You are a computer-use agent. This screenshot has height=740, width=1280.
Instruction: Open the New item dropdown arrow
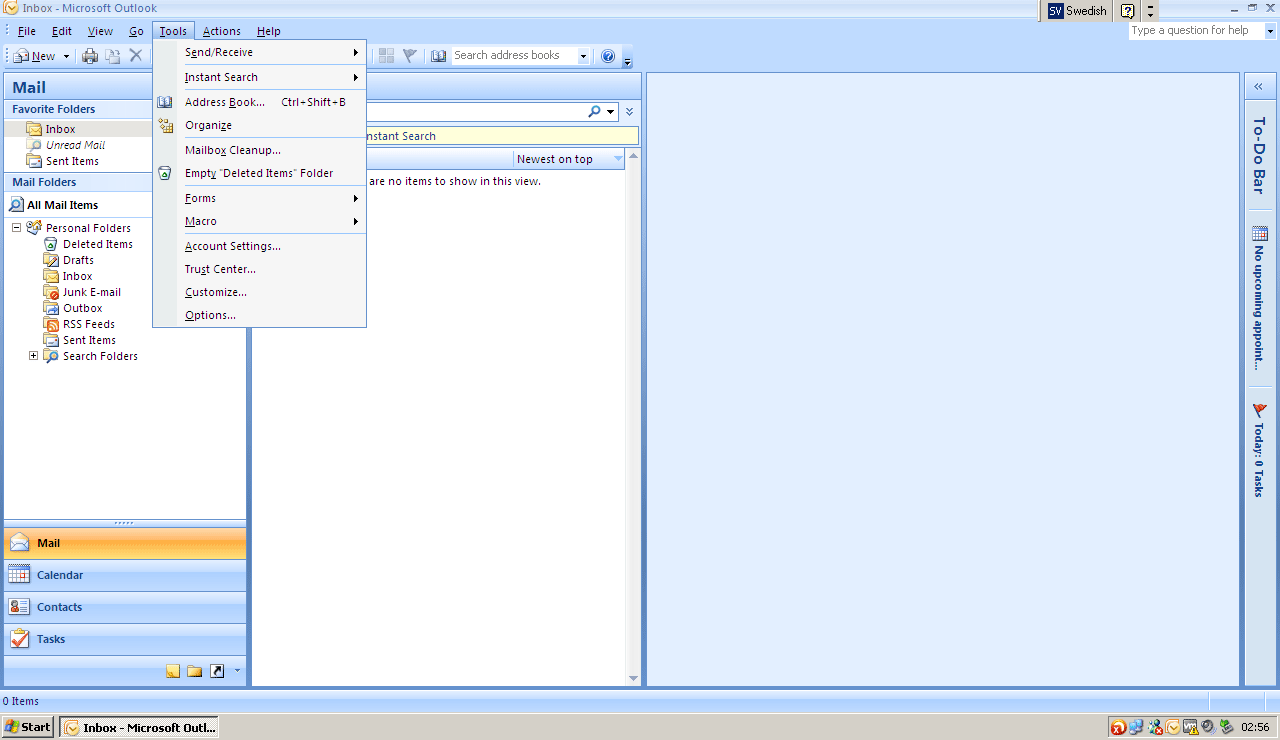coord(66,56)
